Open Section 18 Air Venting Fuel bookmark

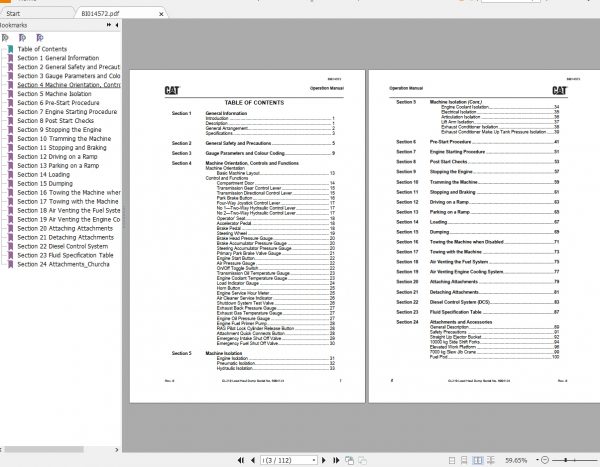click(68, 210)
